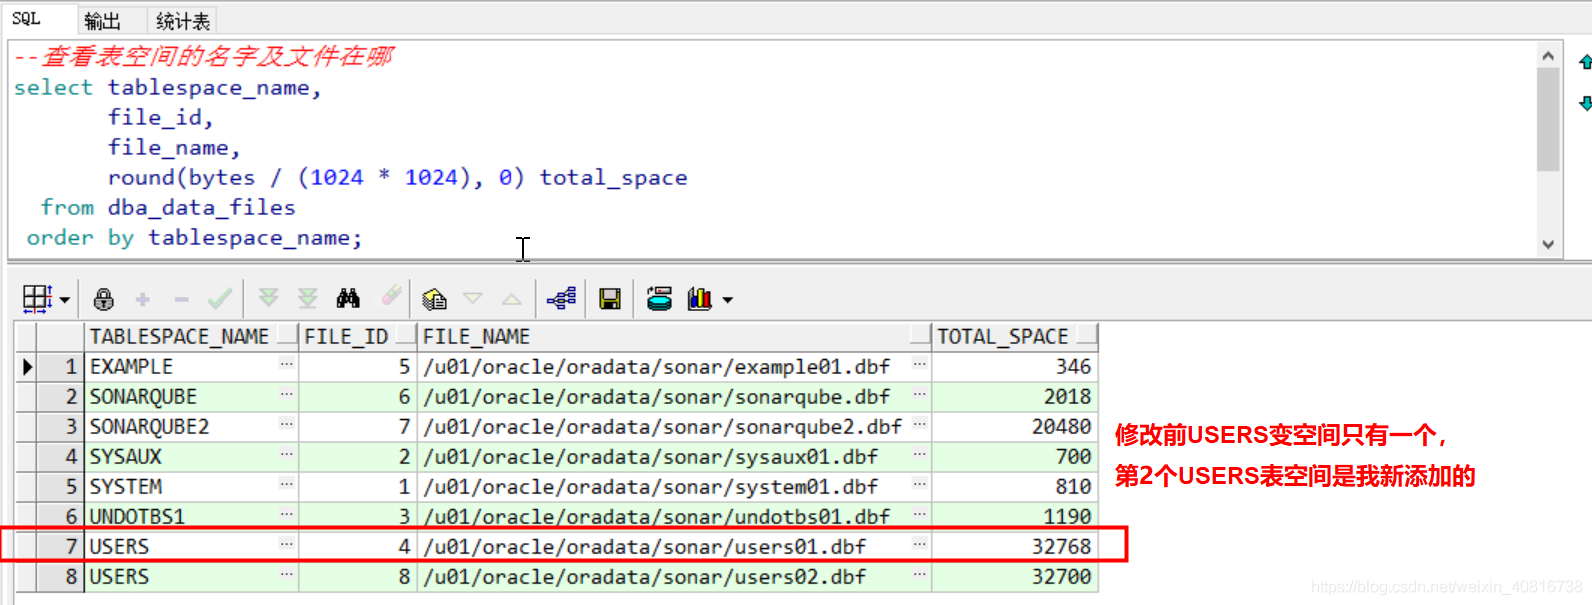The width and height of the screenshot is (1592, 605).
Task: Click the TABLESPACE_NAME column header
Action: pos(191,336)
